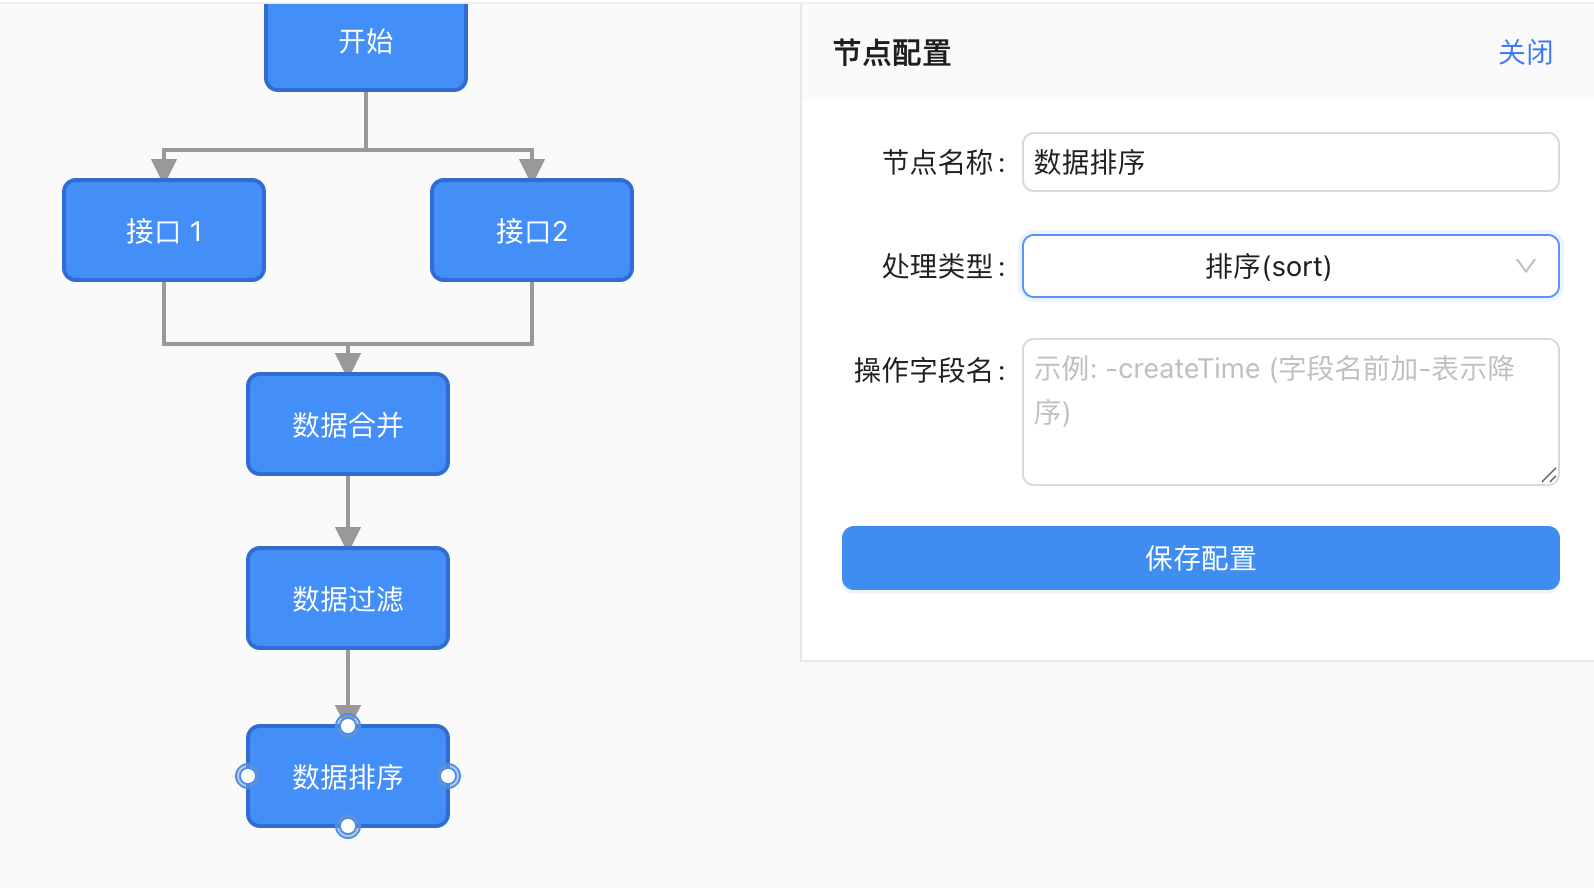
Task: Click left anchor point of 数据排序 node
Action: pos(247,776)
